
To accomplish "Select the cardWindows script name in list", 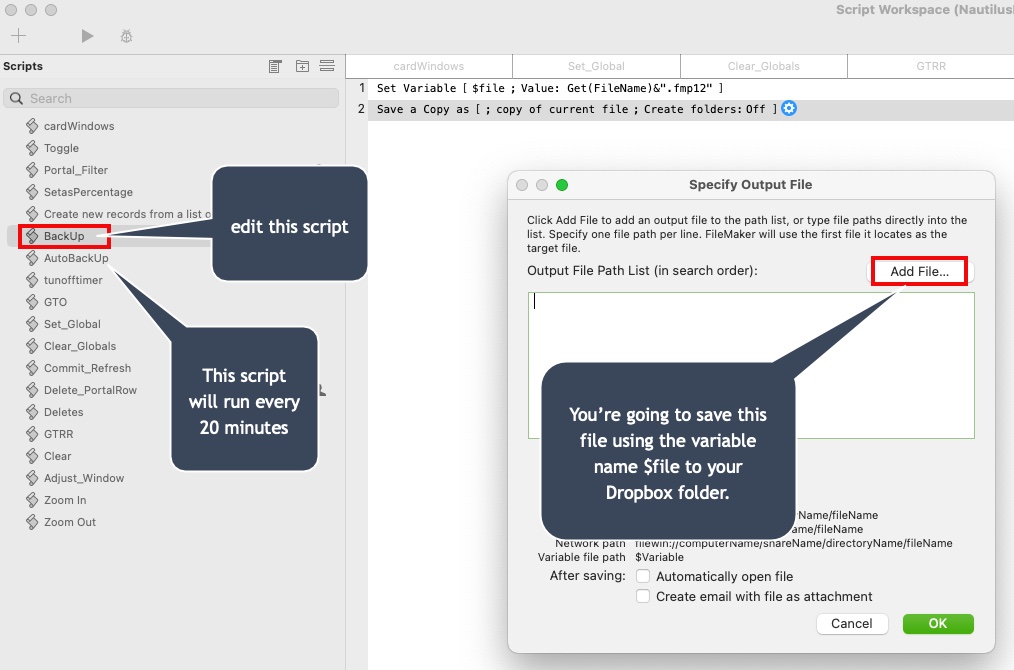I will [79, 126].
